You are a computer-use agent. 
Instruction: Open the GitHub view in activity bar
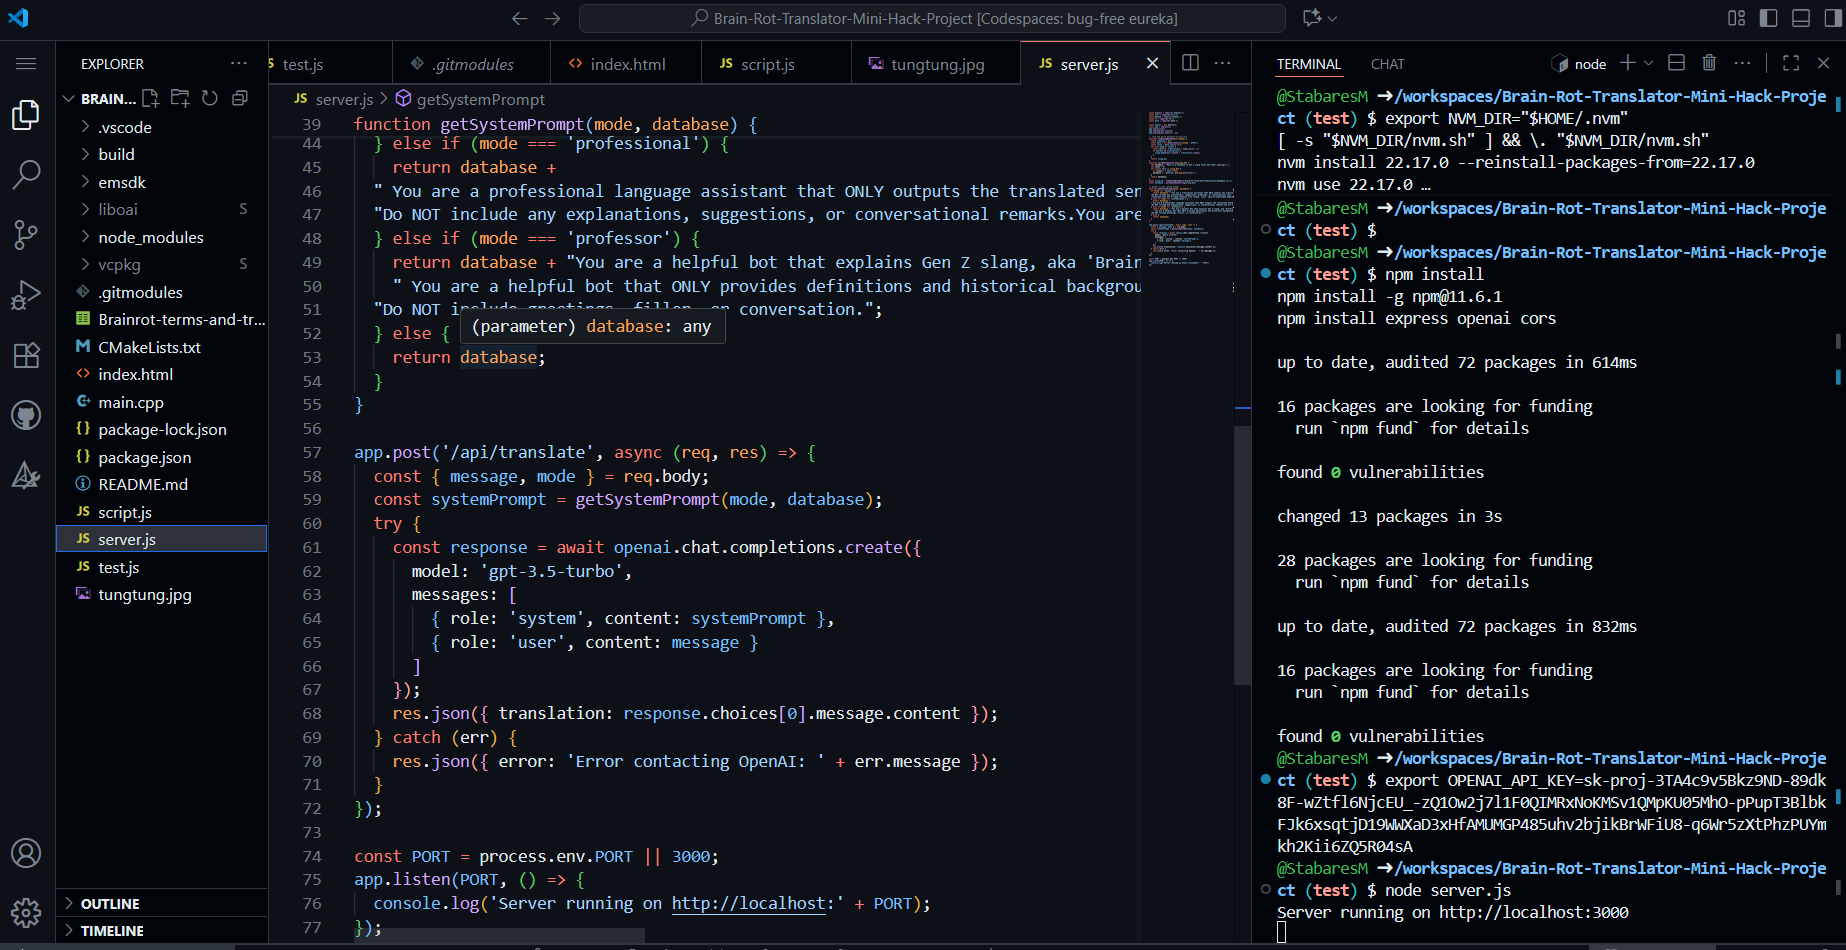point(26,415)
